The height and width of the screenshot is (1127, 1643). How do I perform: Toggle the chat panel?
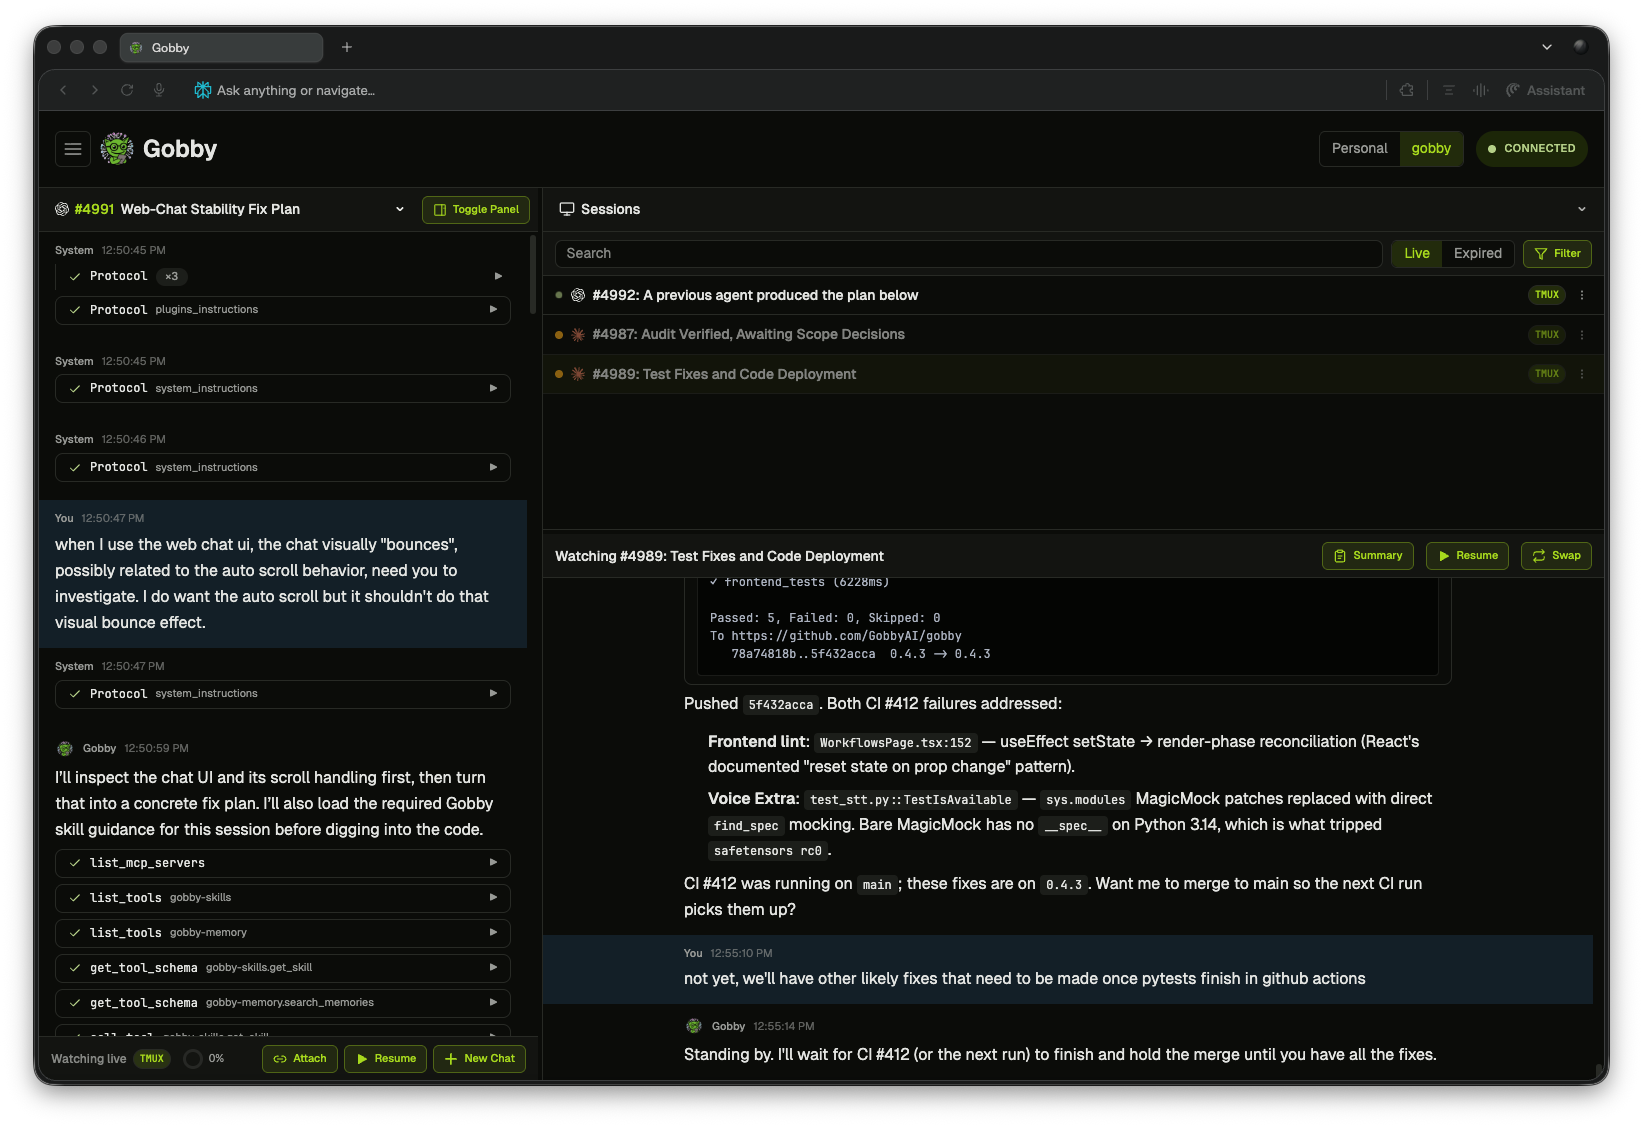[x=476, y=210]
